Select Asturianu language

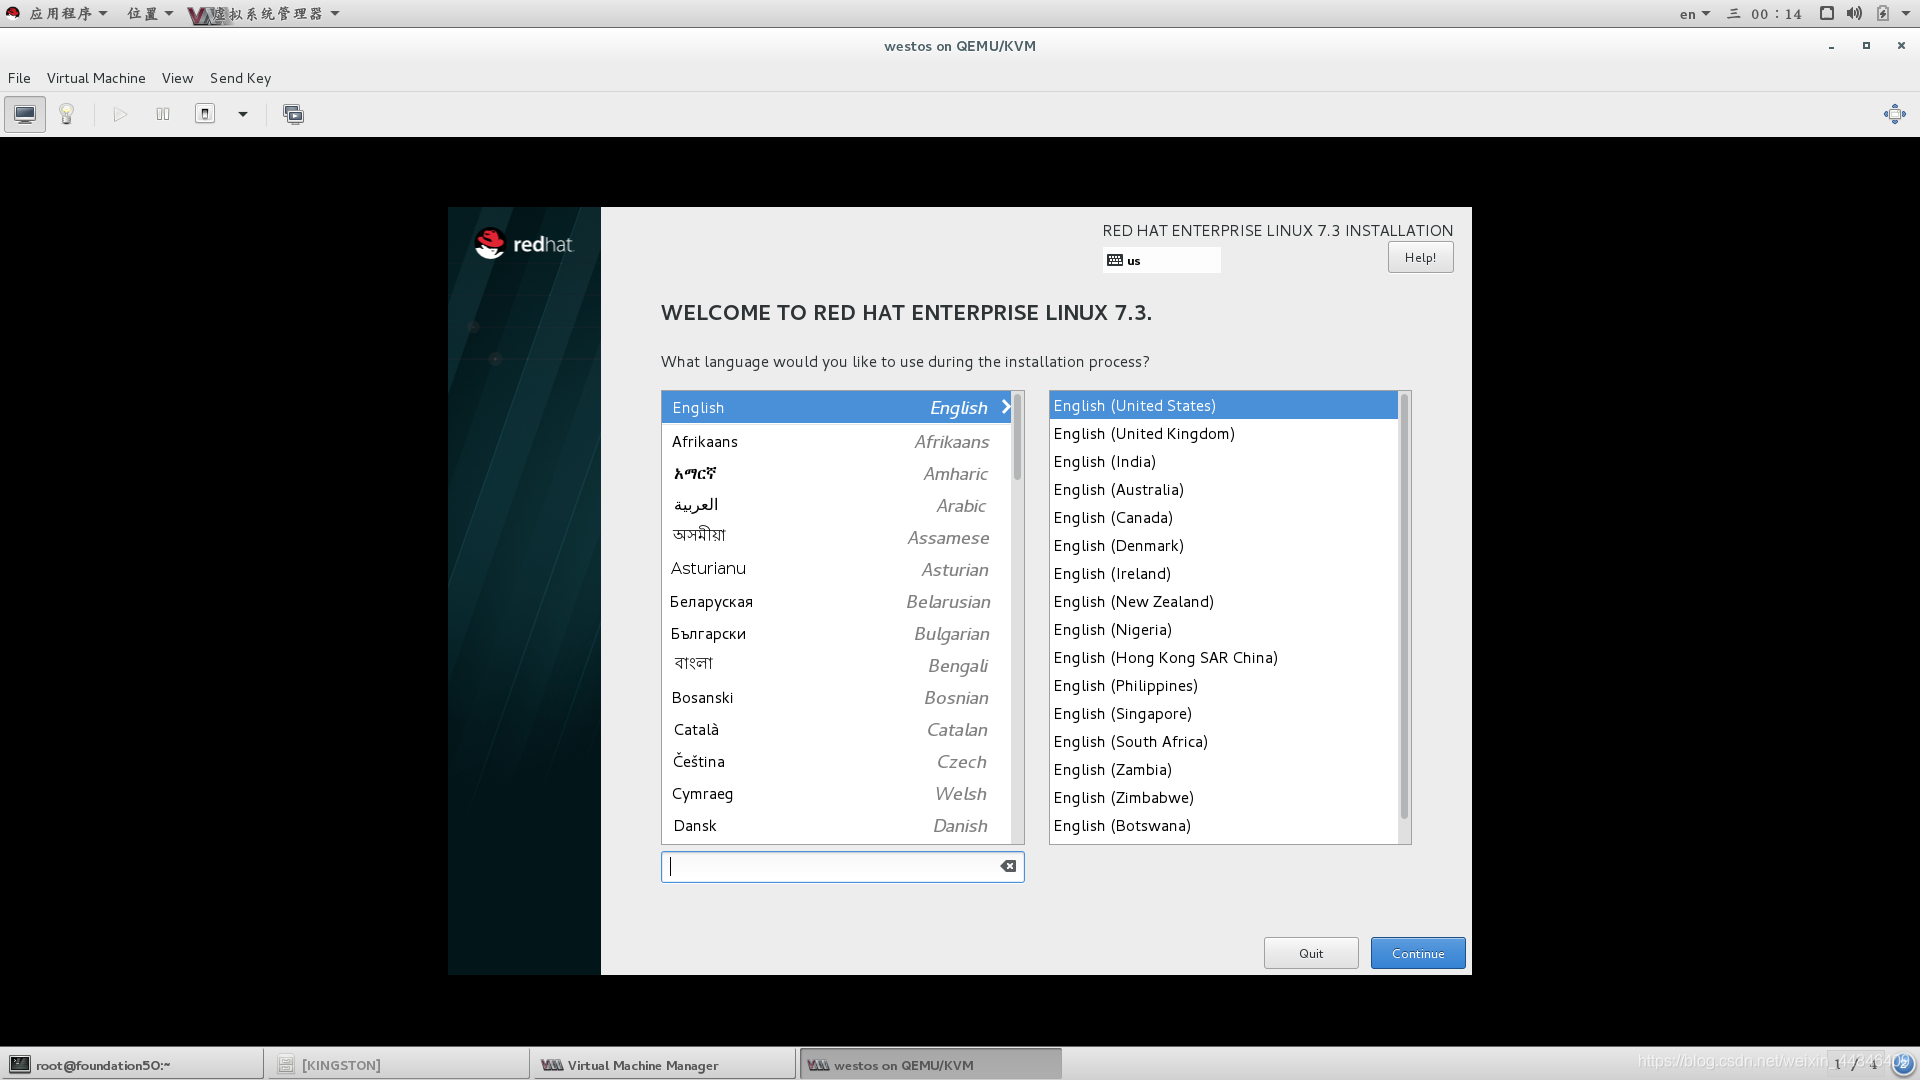point(836,569)
